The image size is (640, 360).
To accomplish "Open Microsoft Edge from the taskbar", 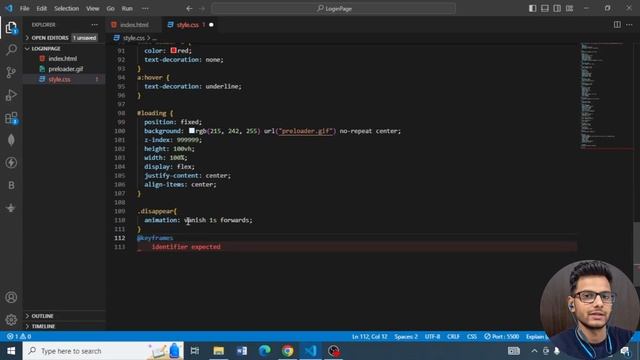I will (264, 351).
